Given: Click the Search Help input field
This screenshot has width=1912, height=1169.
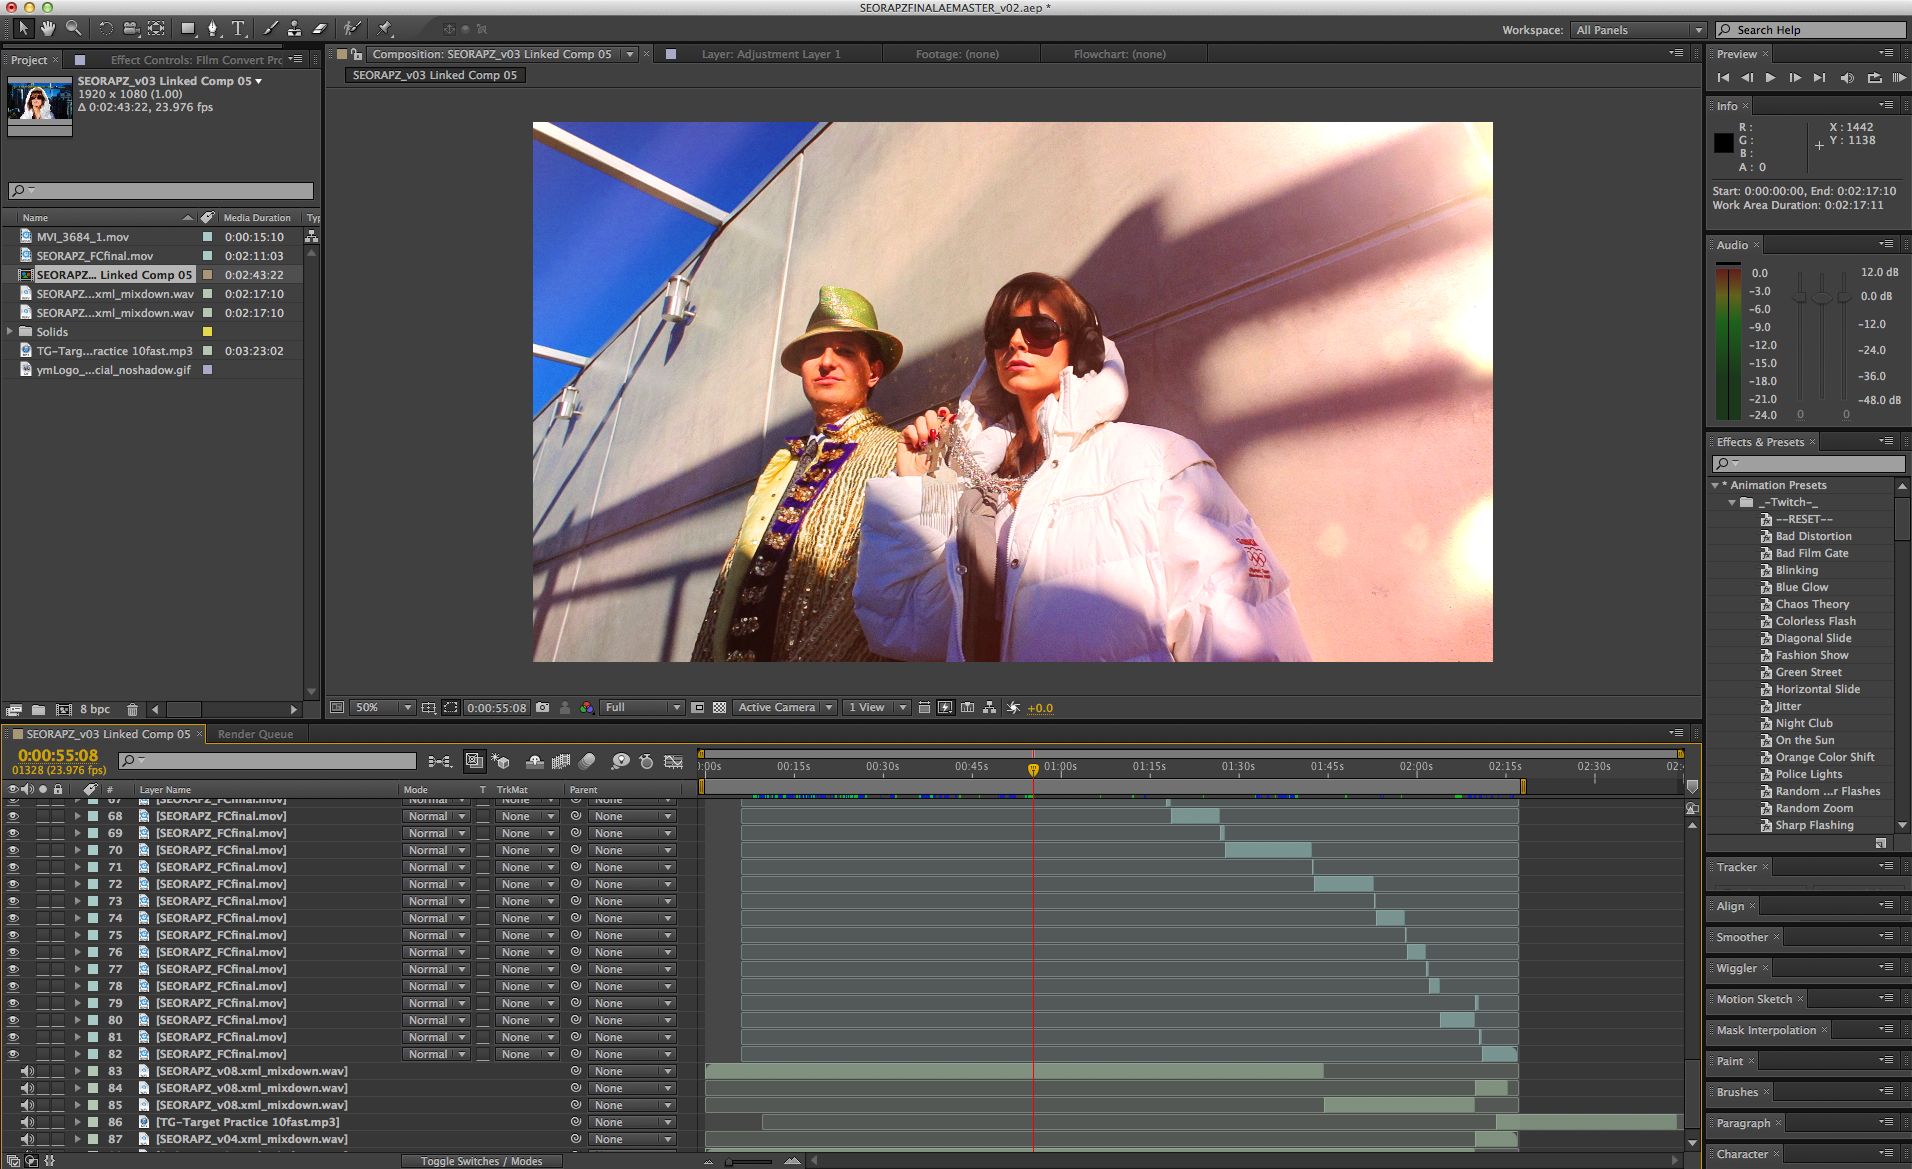Looking at the screenshot, I should (1811, 30).
